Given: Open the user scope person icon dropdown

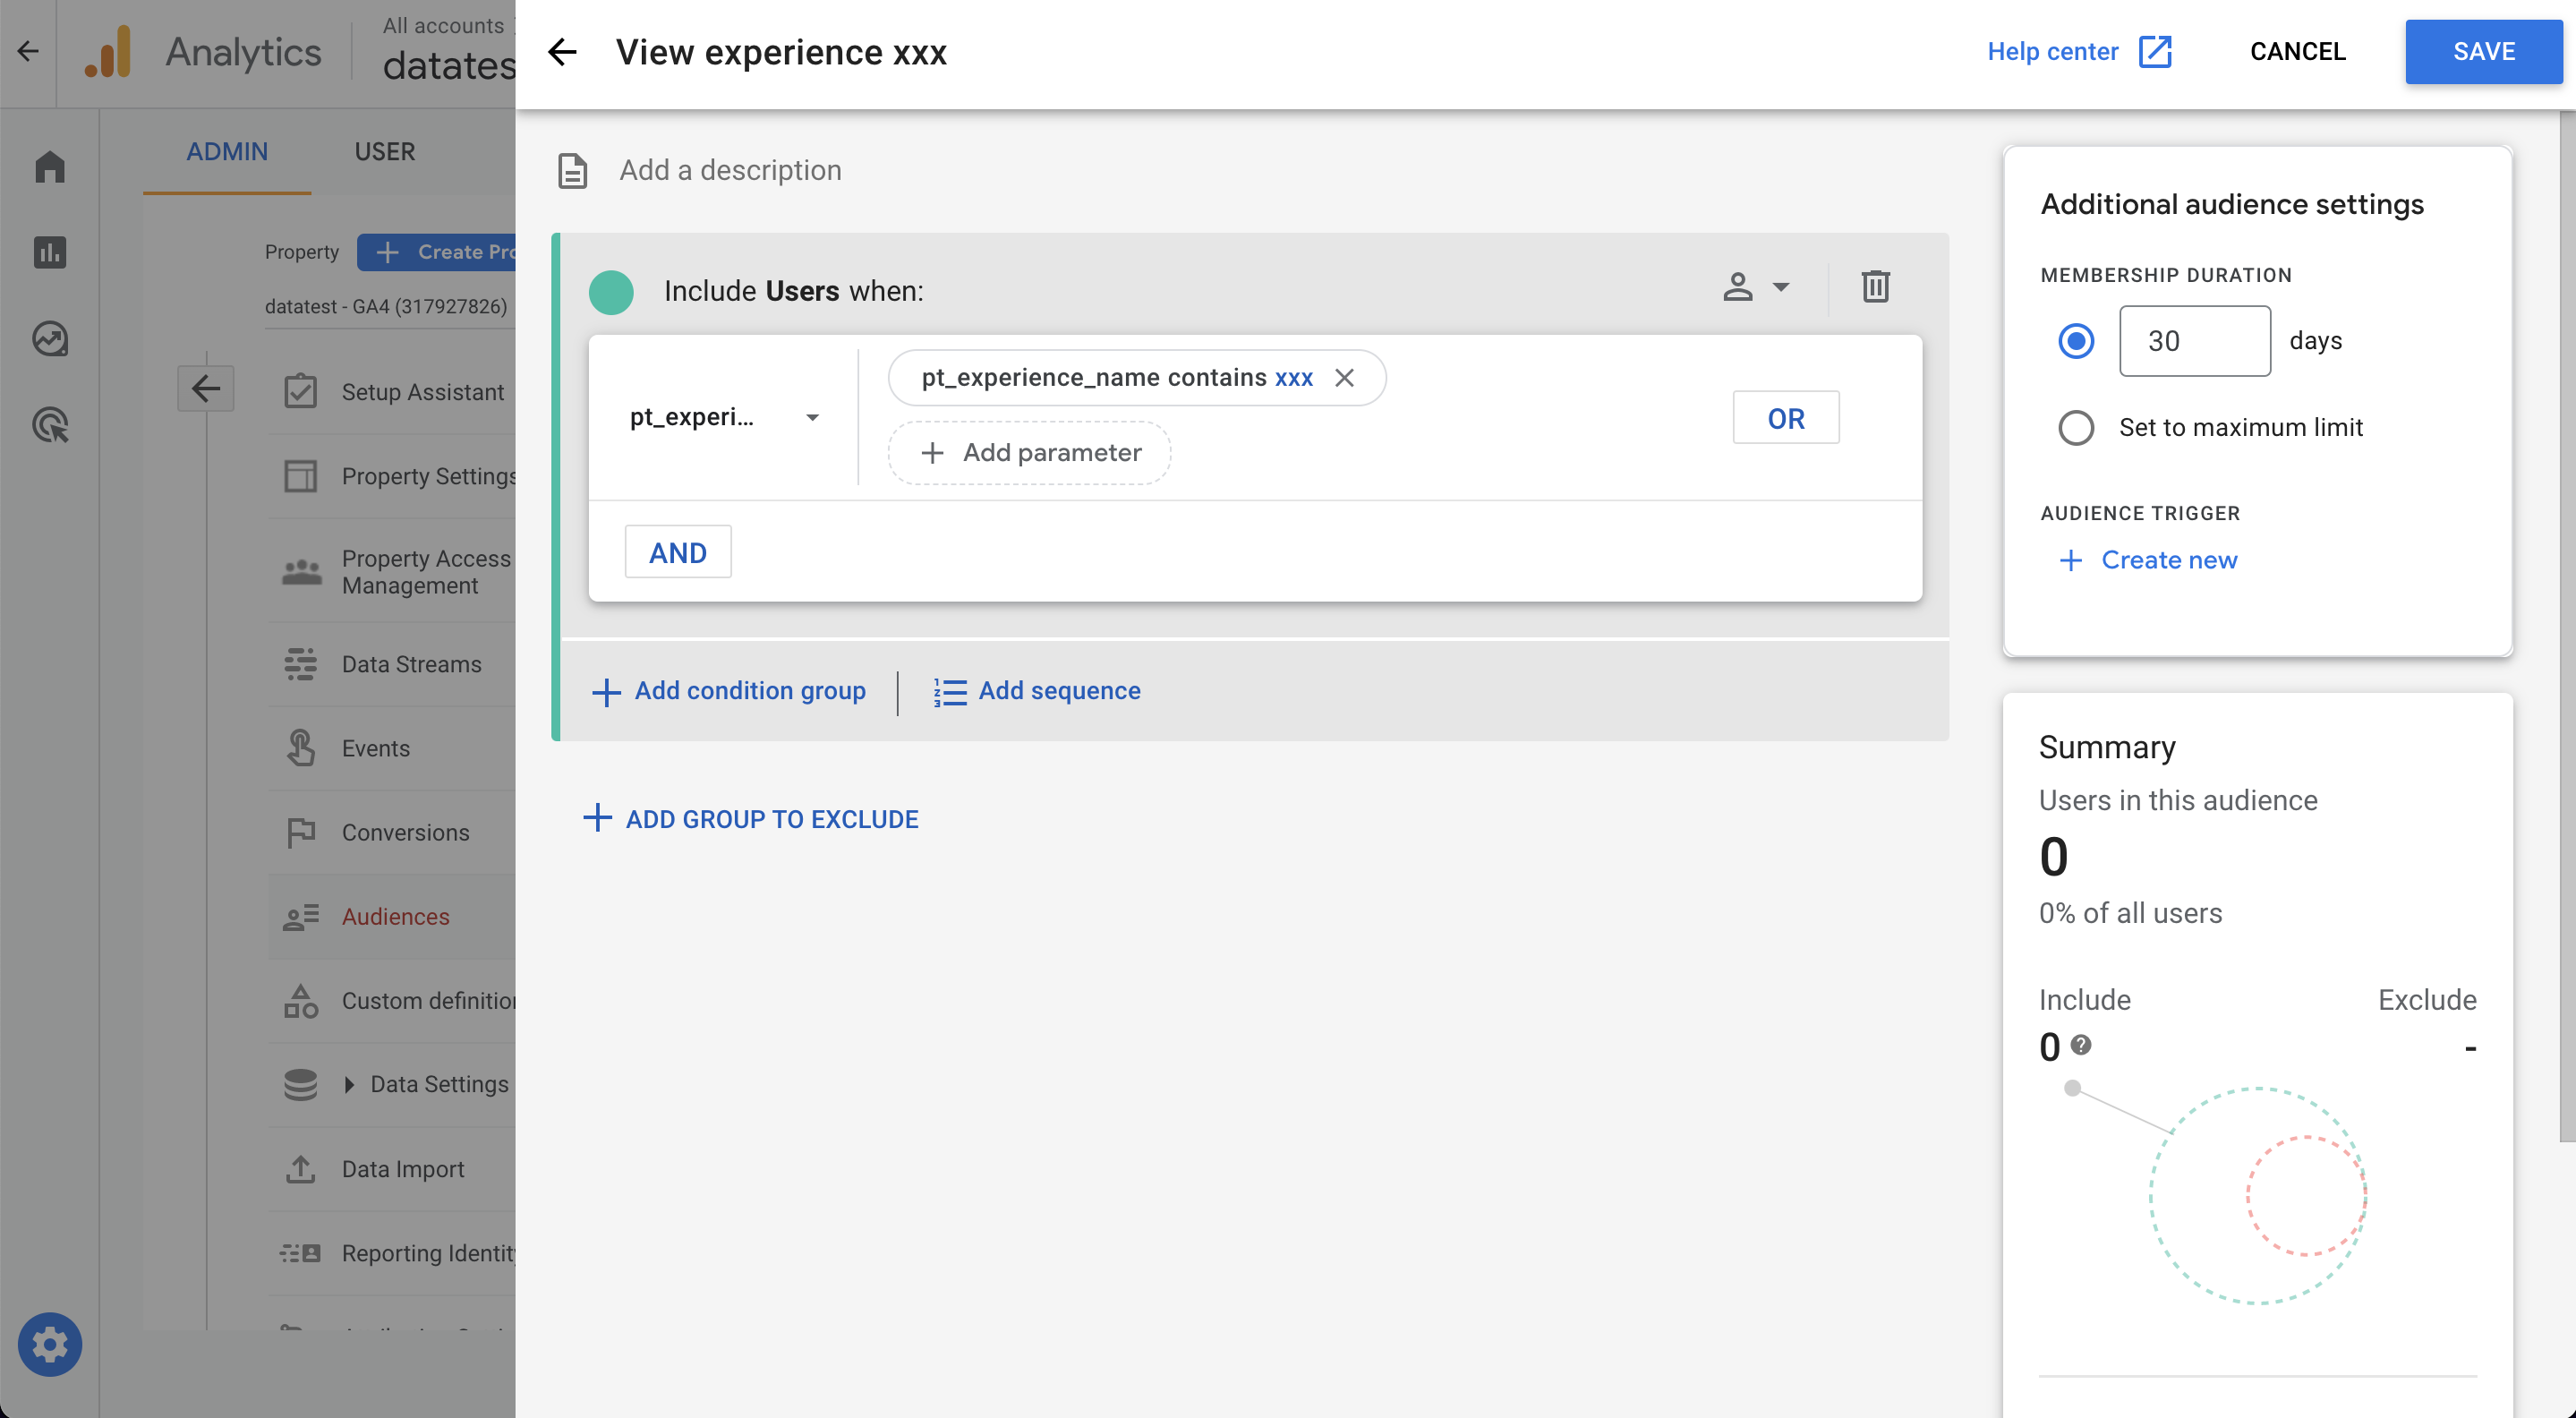Looking at the screenshot, I should tap(1755, 287).
